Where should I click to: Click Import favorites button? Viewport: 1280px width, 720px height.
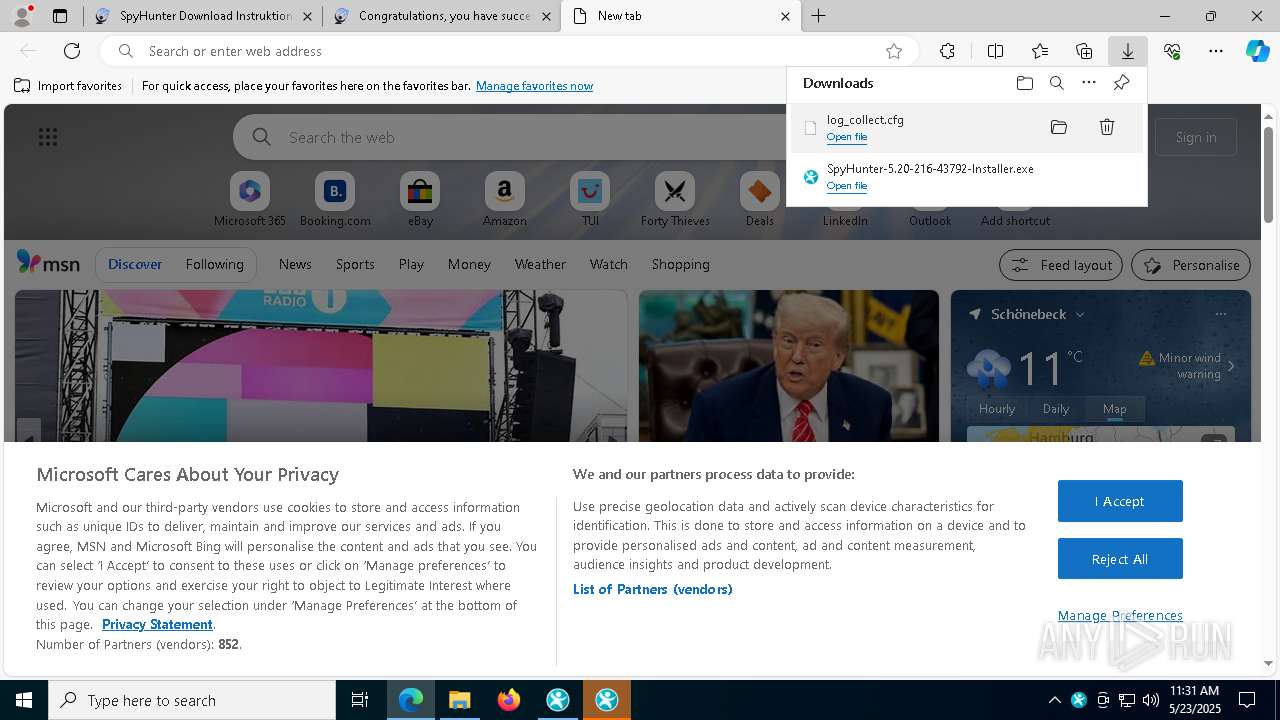tap(68, 86)
